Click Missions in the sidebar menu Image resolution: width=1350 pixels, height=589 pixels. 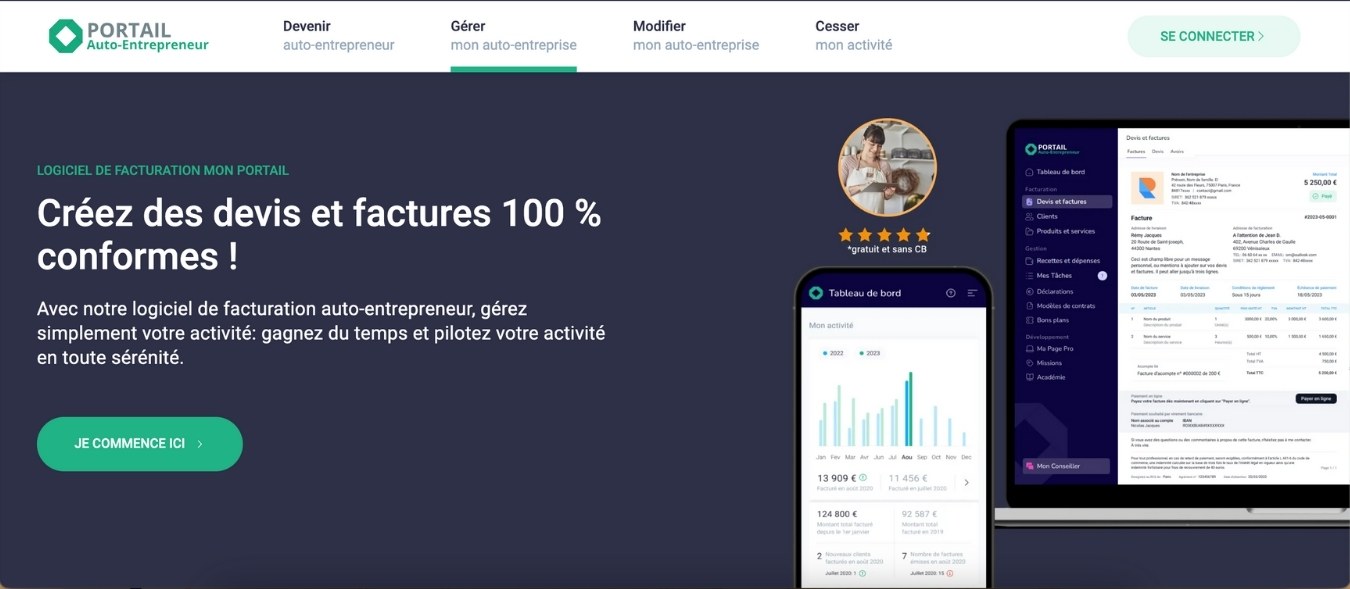point(1049,363)
